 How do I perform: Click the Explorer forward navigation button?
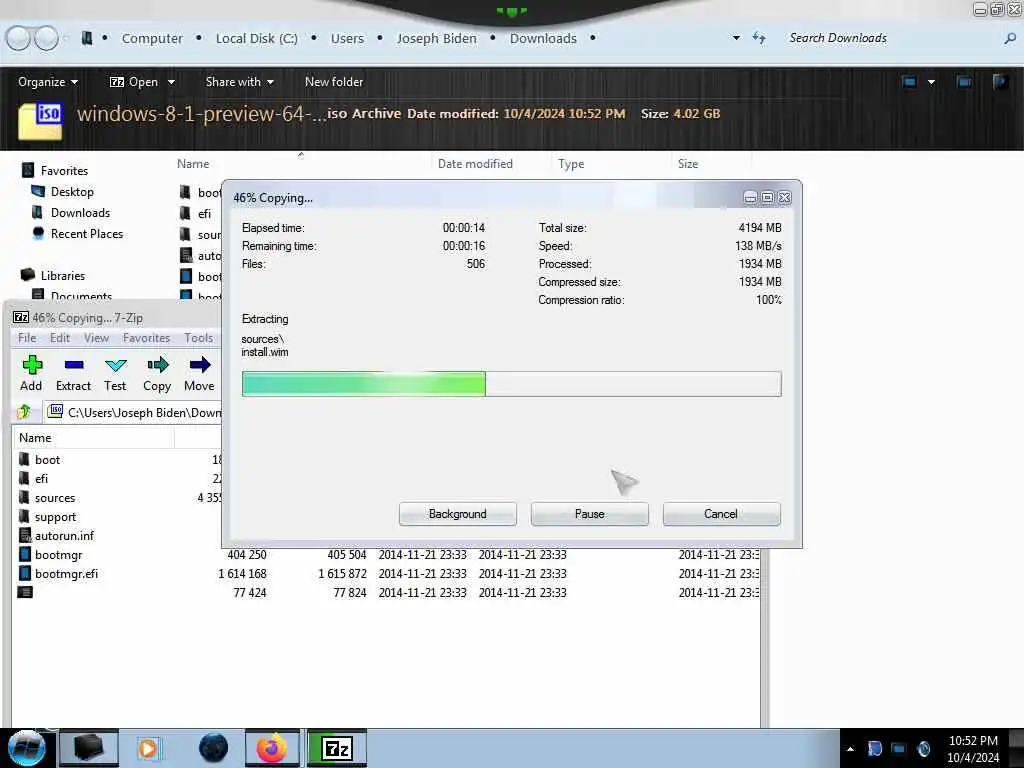click(x=46, y=38)
